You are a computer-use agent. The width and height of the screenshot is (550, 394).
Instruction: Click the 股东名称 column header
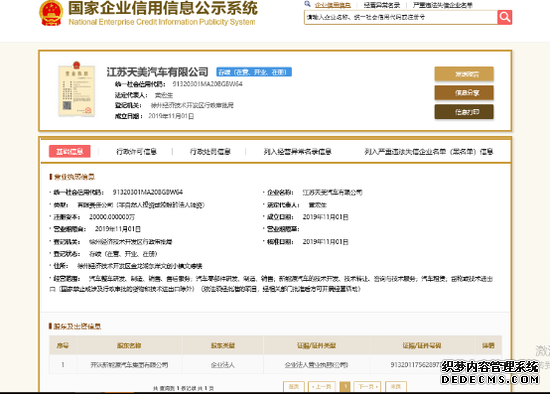tap(129, 346)
